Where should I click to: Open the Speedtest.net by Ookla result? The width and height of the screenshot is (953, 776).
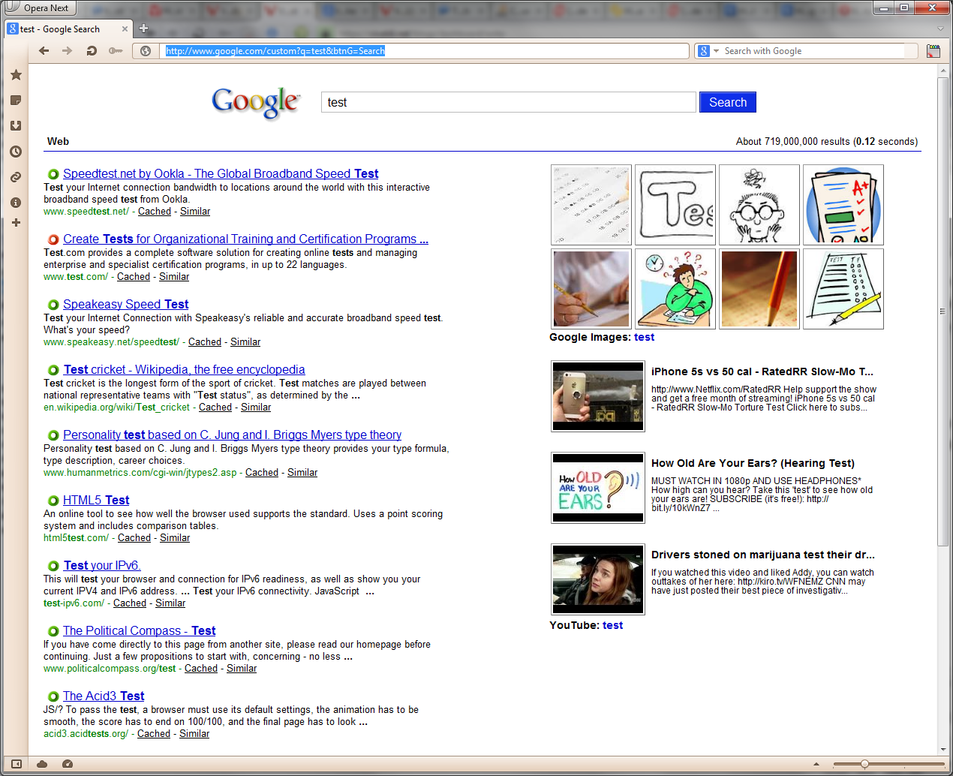coord(221,174)
